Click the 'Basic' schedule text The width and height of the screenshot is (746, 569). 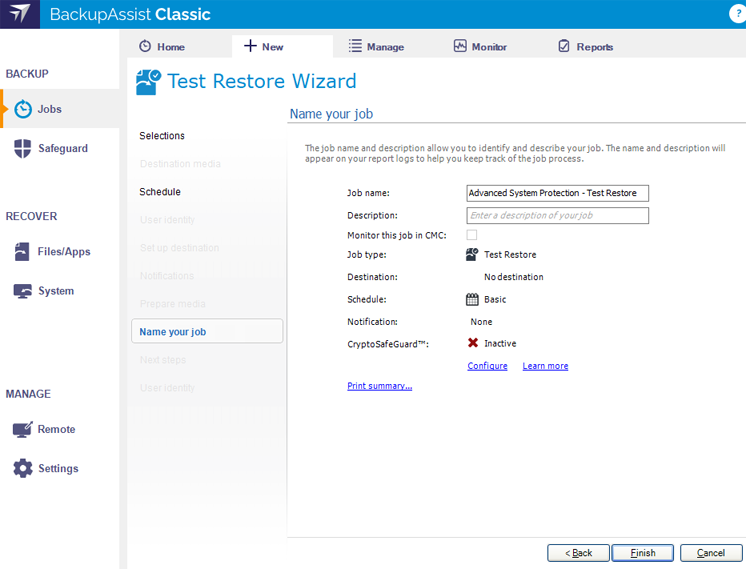coord(495,299)
